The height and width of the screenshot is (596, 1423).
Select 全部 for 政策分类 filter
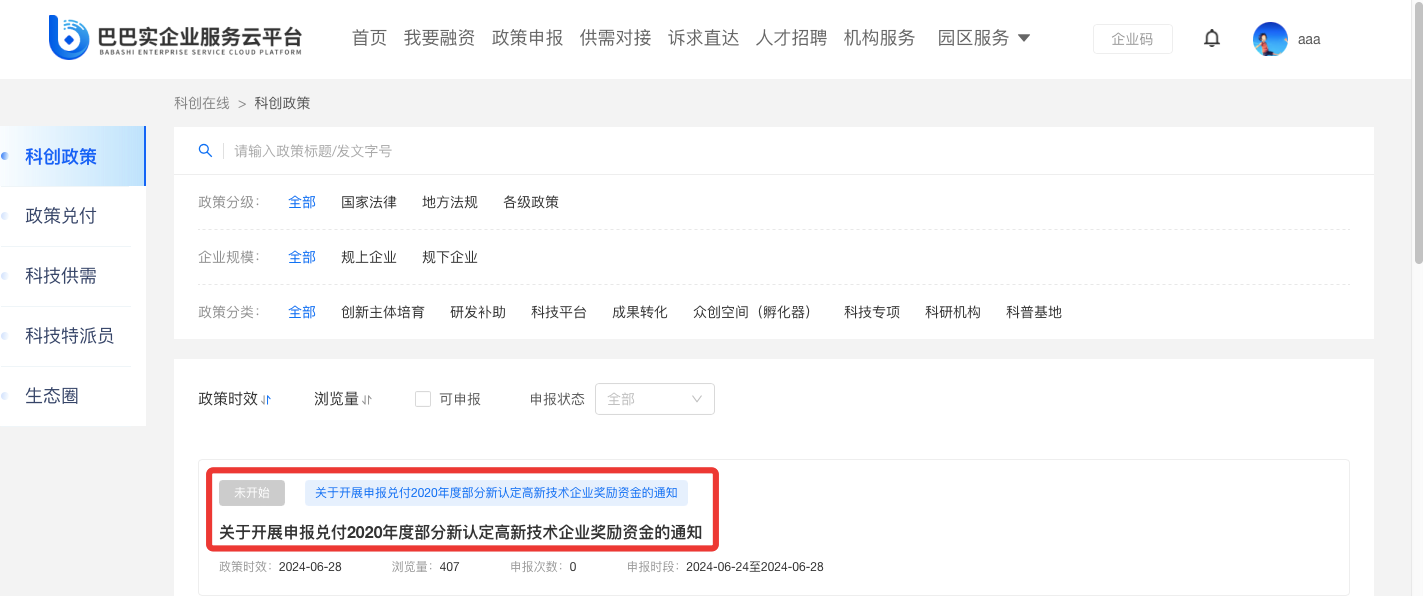pyautogui.click(x=302, y=312)
